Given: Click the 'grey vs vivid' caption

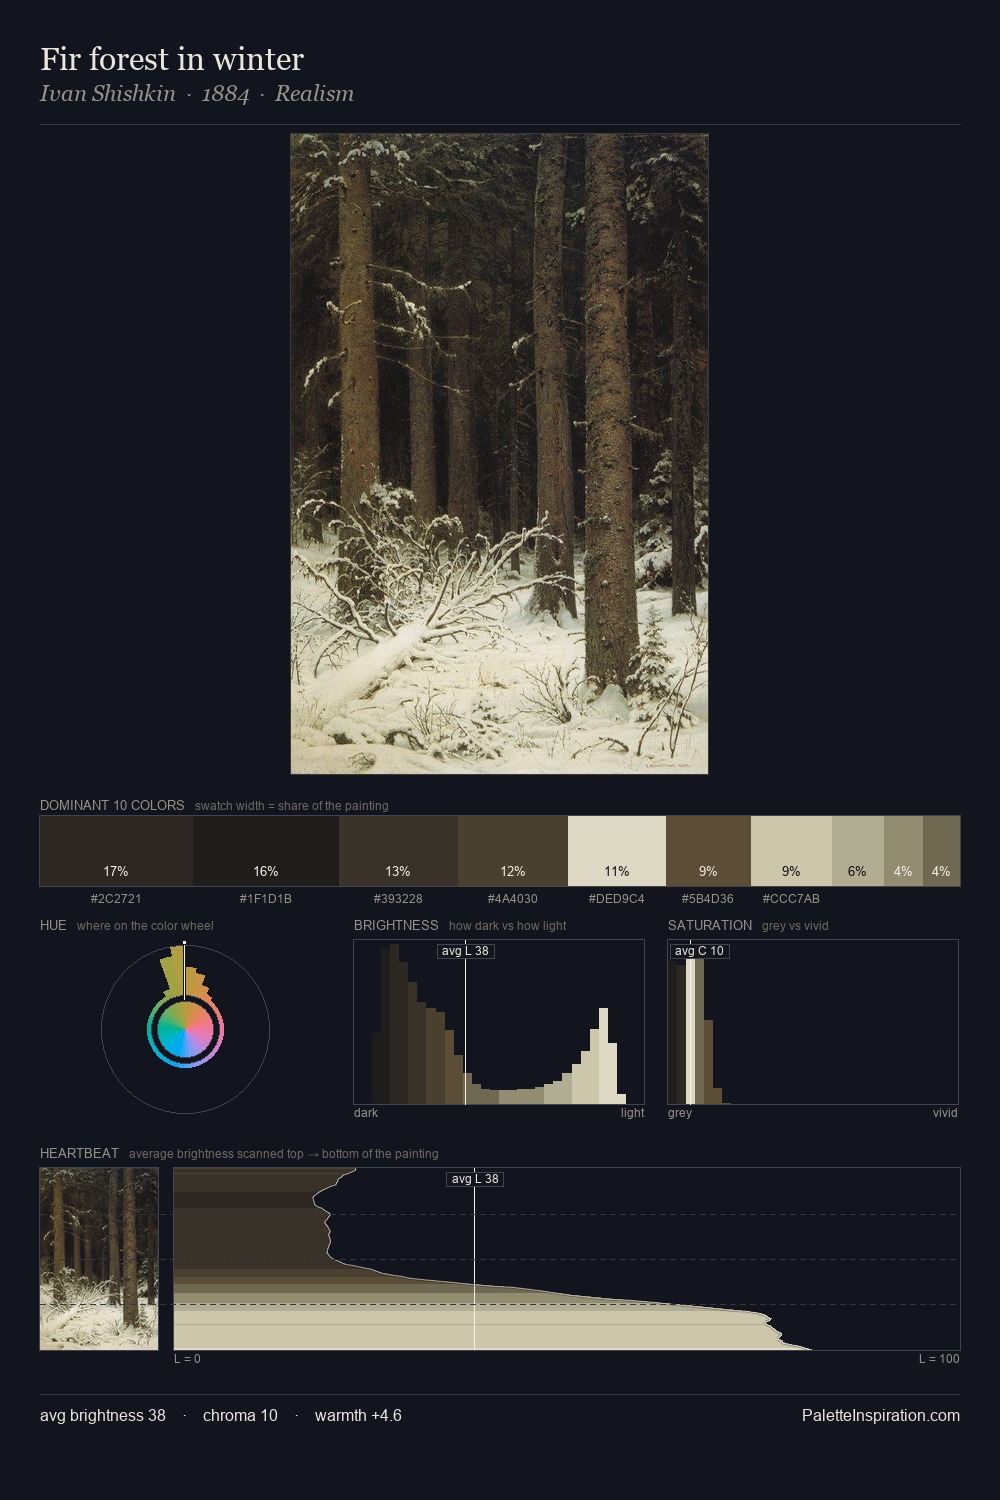Looking at the screenshot, I should coord(795,926).
